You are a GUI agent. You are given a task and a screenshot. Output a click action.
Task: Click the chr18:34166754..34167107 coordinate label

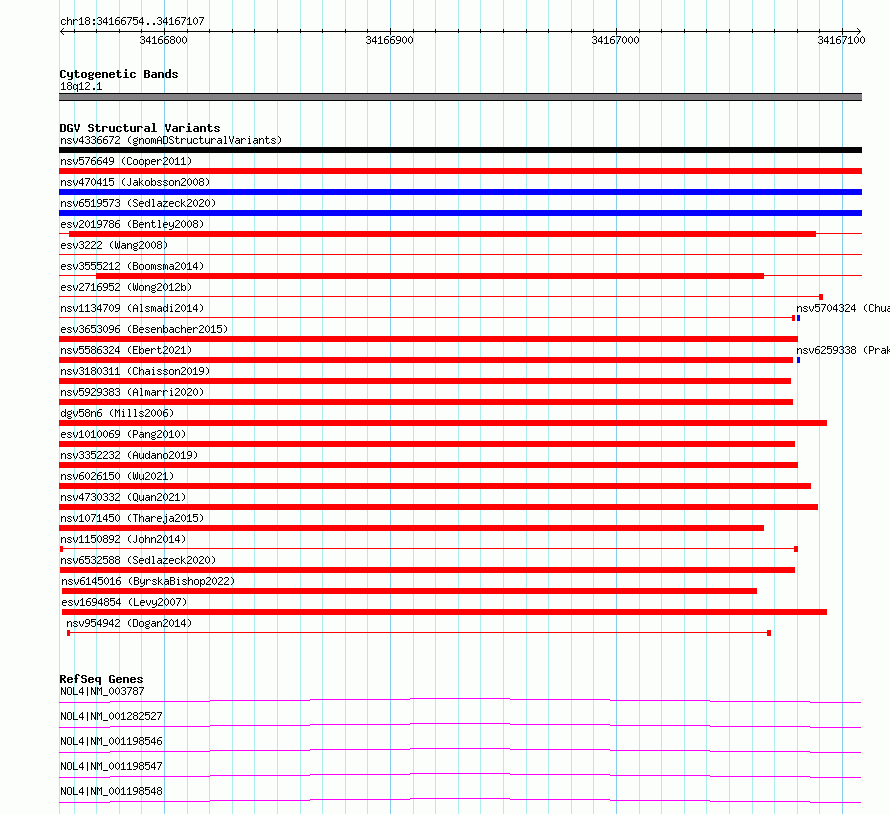[x=132, y=21]
